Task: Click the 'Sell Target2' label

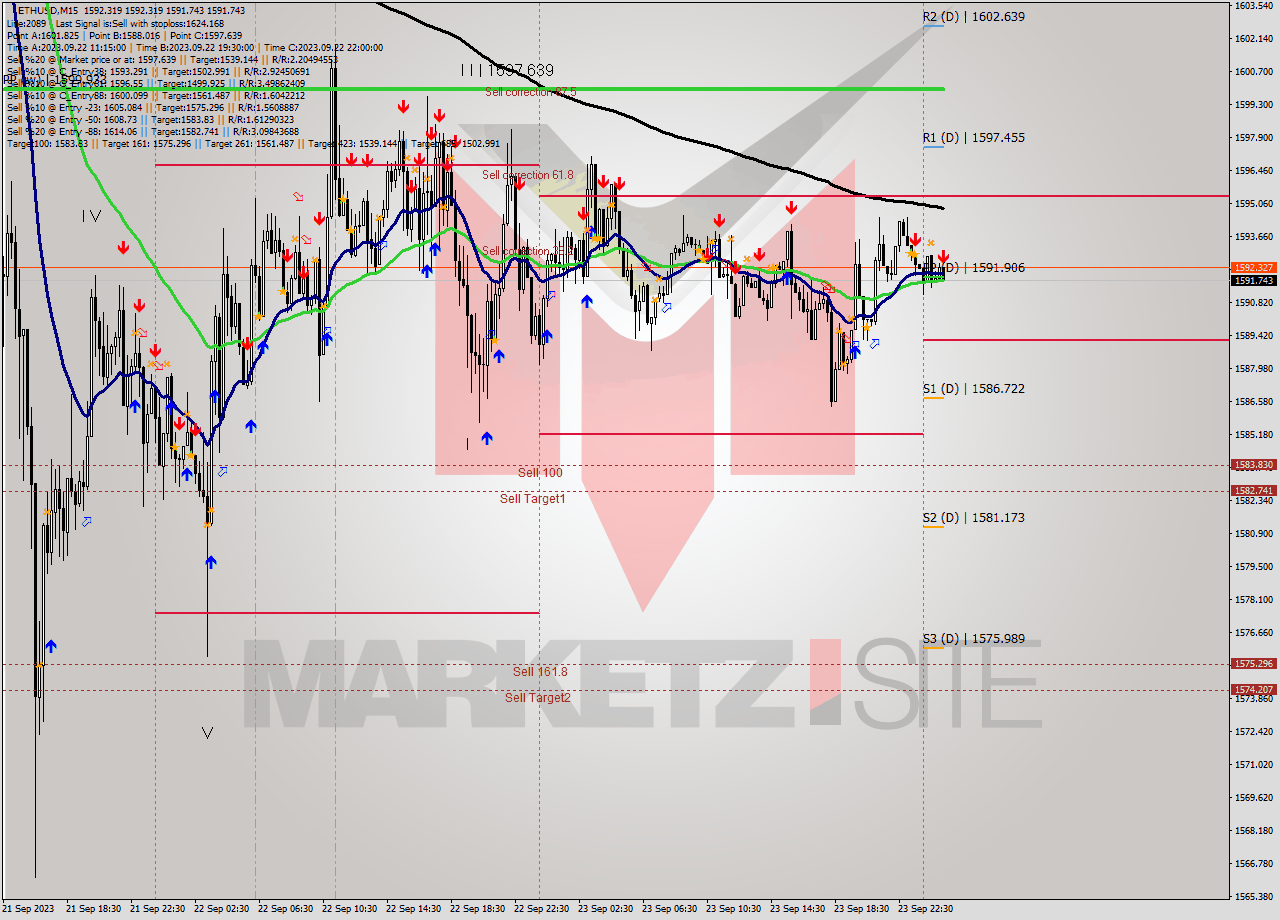Action: (537, 697)
